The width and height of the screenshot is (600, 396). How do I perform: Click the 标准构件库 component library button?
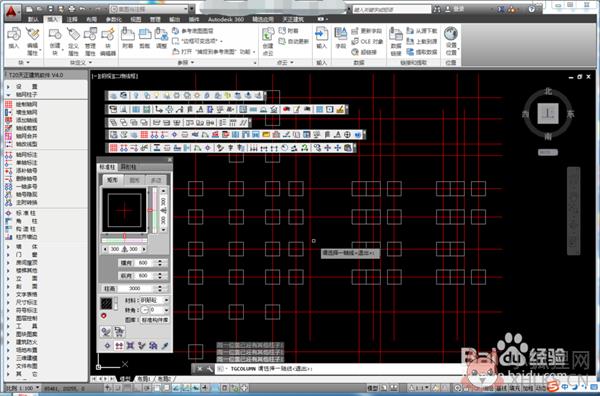click(155, 319)
